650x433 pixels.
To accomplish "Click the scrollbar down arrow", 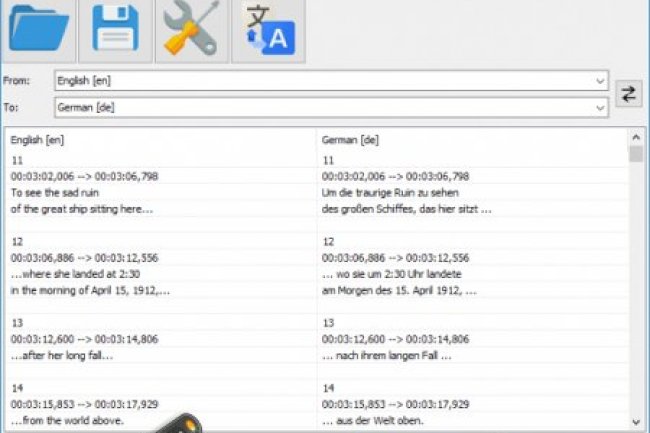I will coord(636,422).
